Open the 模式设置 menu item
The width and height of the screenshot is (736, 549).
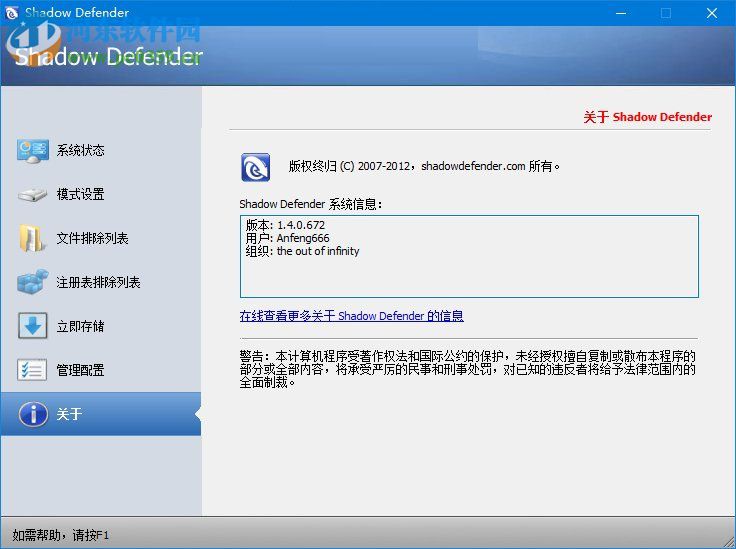(x=101, y=194)
